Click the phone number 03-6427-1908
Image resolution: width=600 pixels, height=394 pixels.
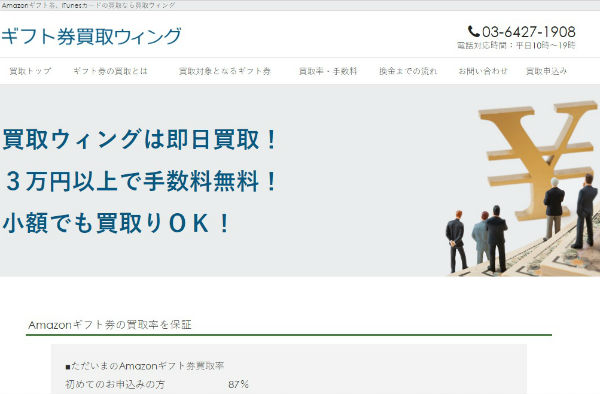pyautogui.click(x=529, y=32)
